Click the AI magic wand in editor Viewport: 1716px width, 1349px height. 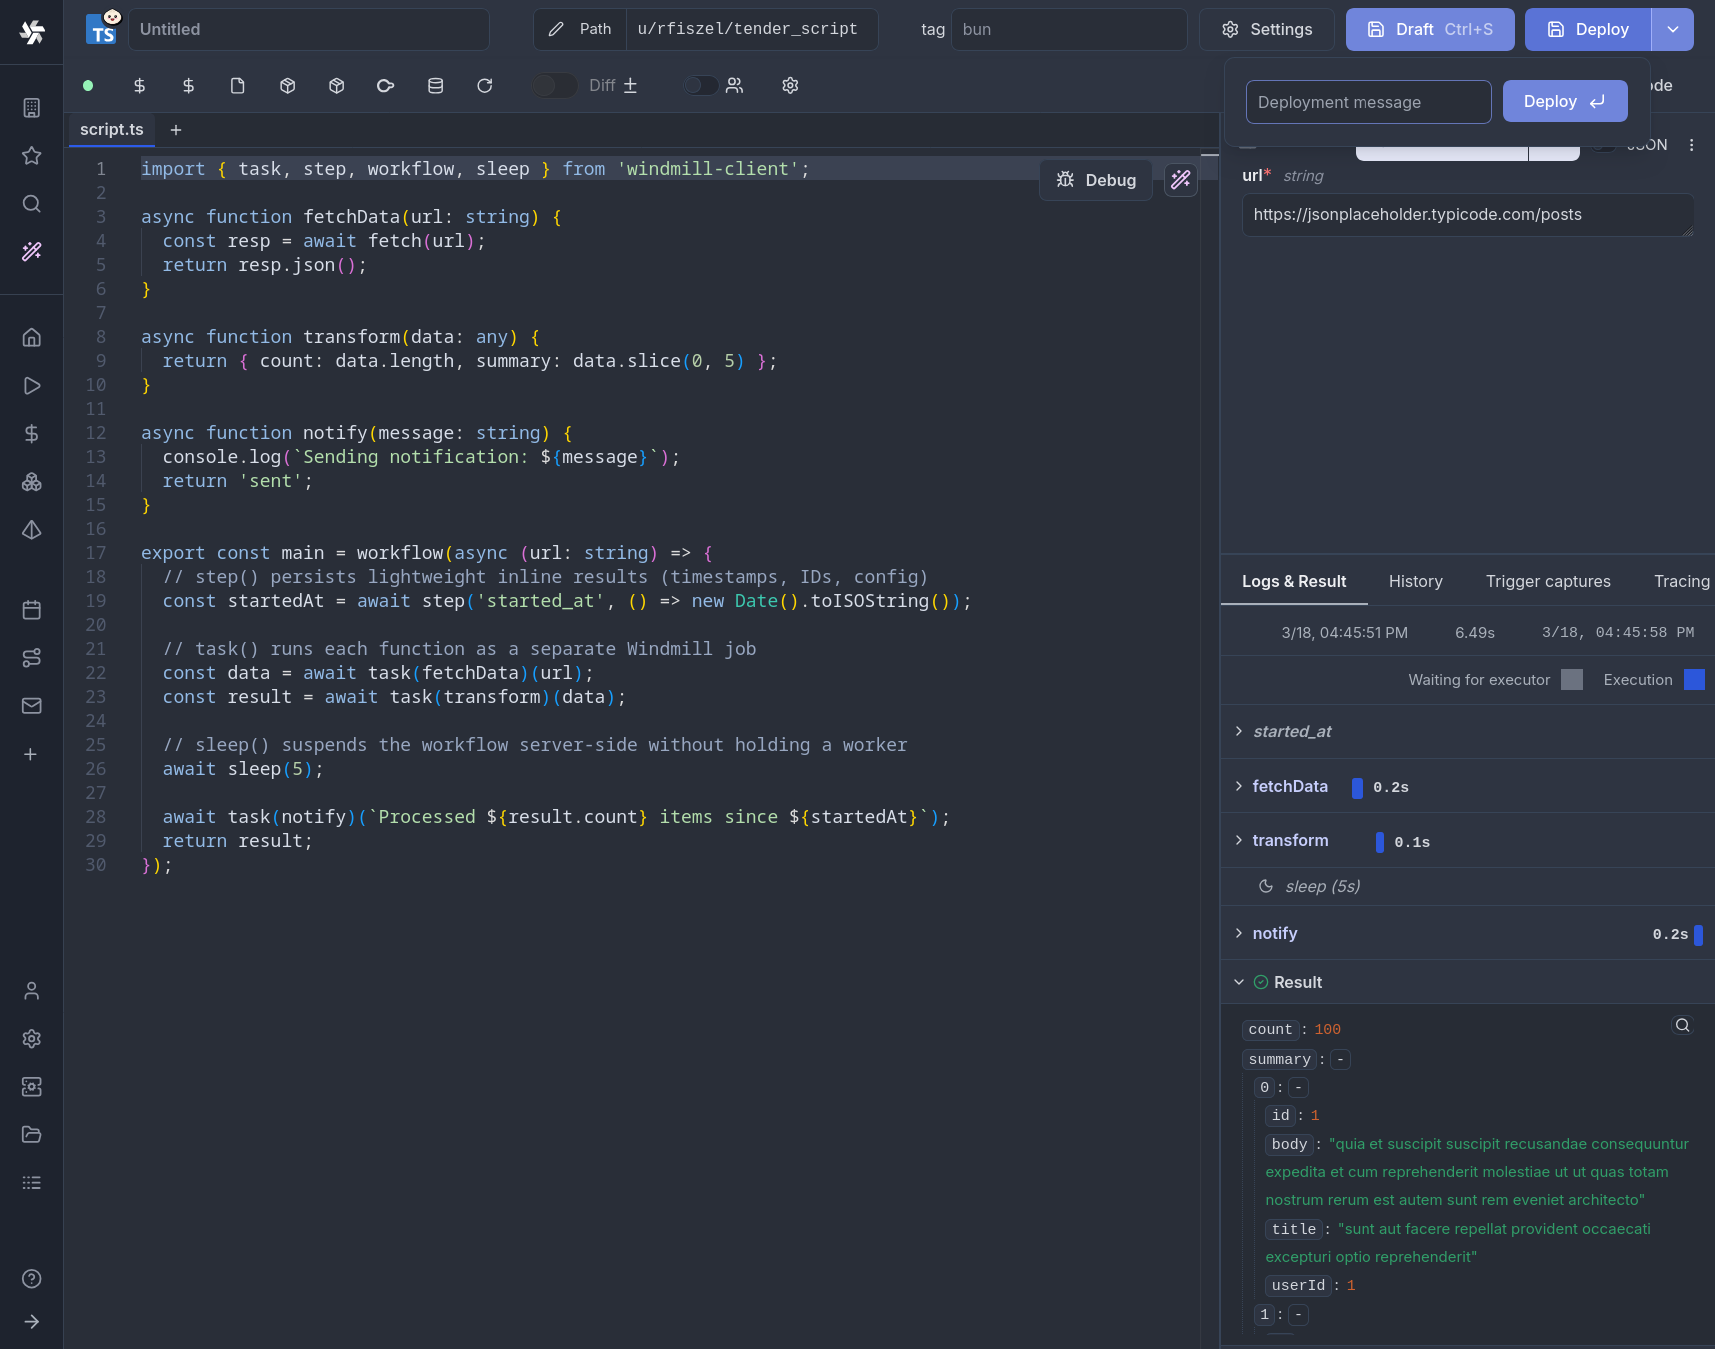1181,180
